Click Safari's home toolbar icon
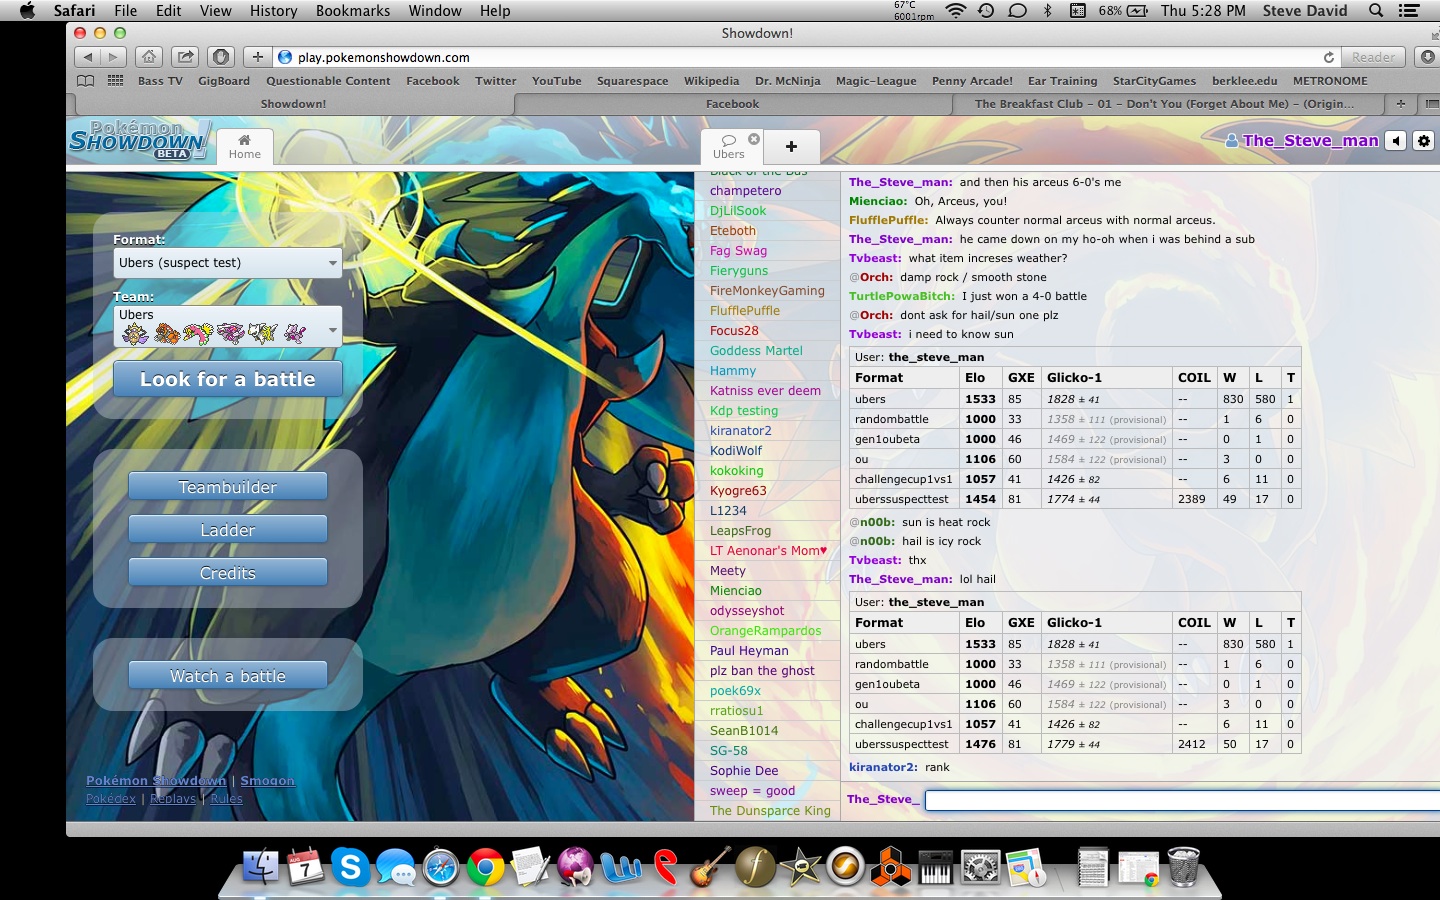 pyautogui.click(x=149, y=57)
